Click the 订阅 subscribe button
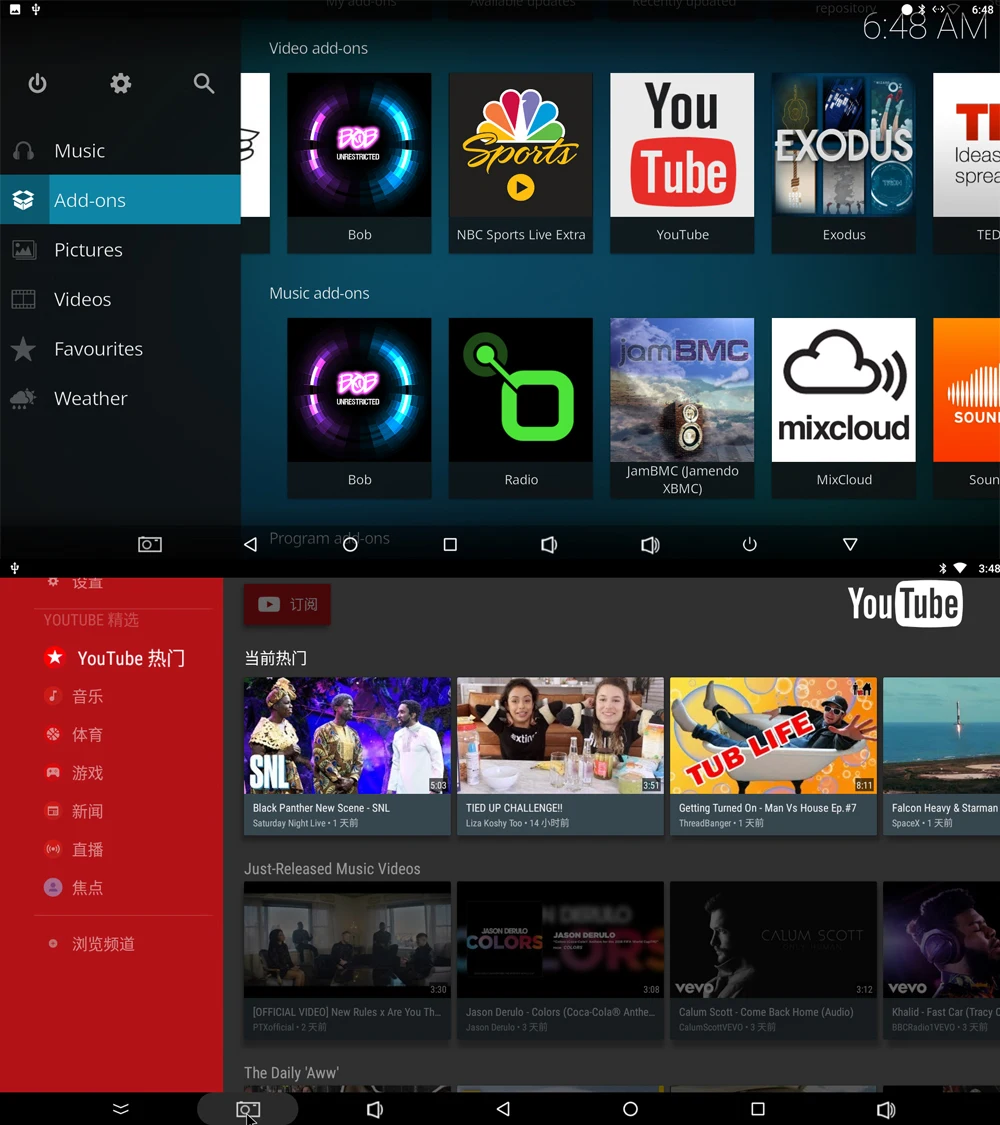The height and width of the screenshot is (1125, 1000). (x=287, y=604)
